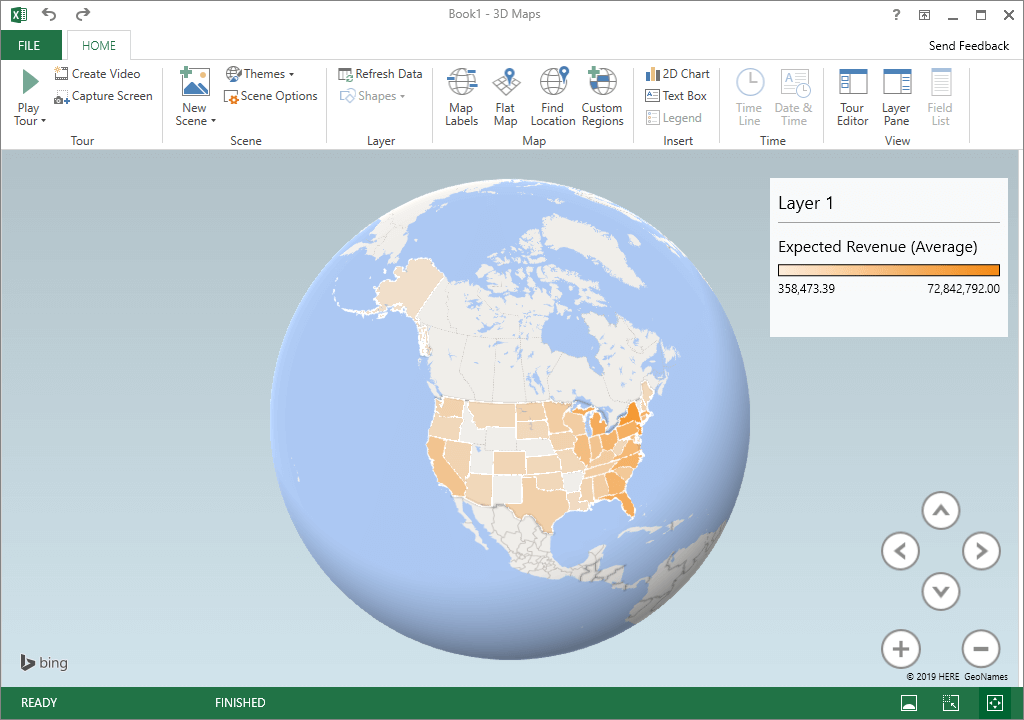Show the Layer Pane
1024x720 pixels.
pos(896,96)
